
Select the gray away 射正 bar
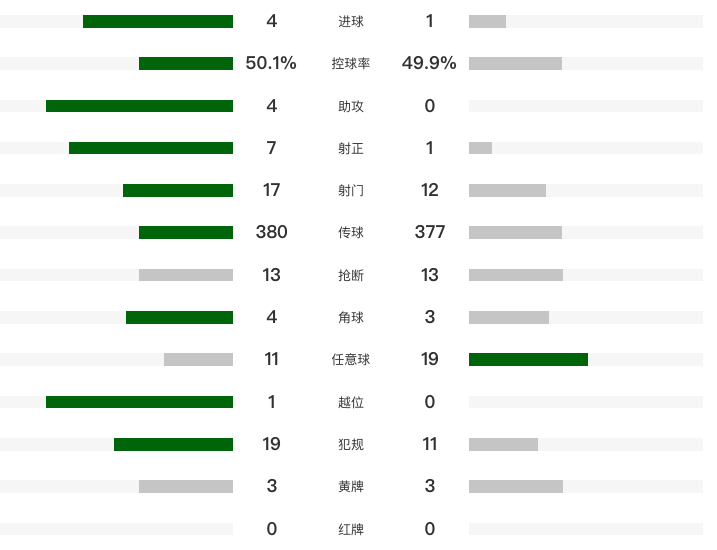[x=481, y=148]
